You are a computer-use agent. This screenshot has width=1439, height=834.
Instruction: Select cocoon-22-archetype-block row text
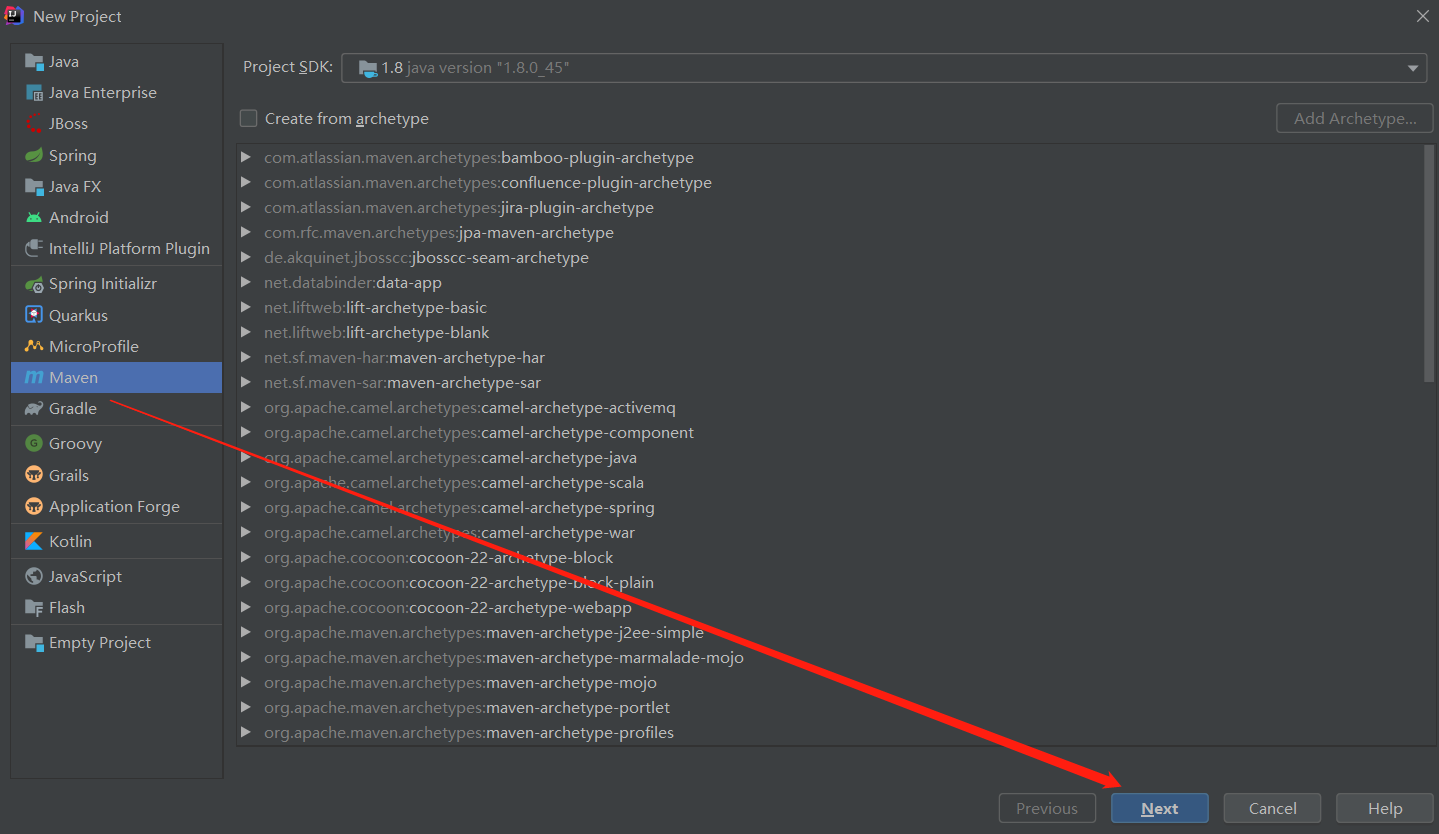coord(439,557)
